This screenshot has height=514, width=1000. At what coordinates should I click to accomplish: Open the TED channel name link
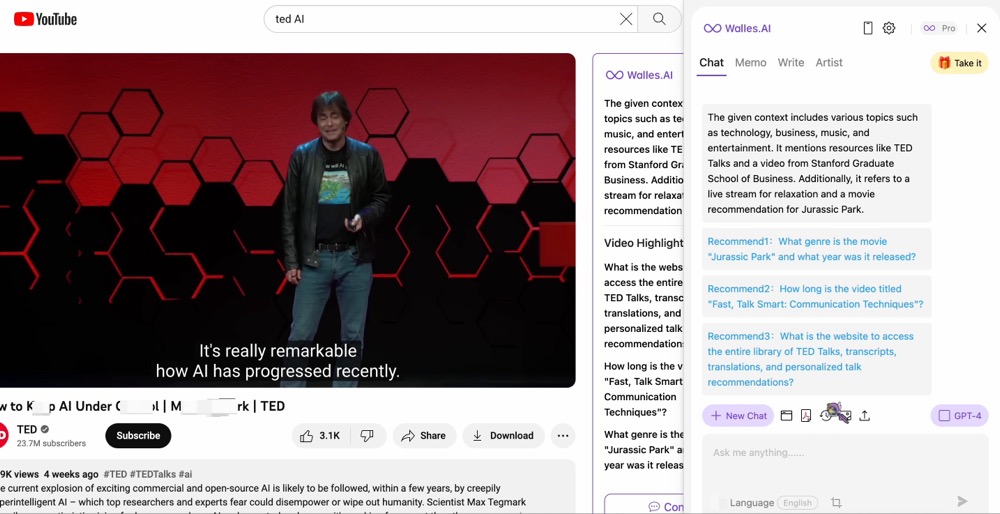(x=27, y=429)
